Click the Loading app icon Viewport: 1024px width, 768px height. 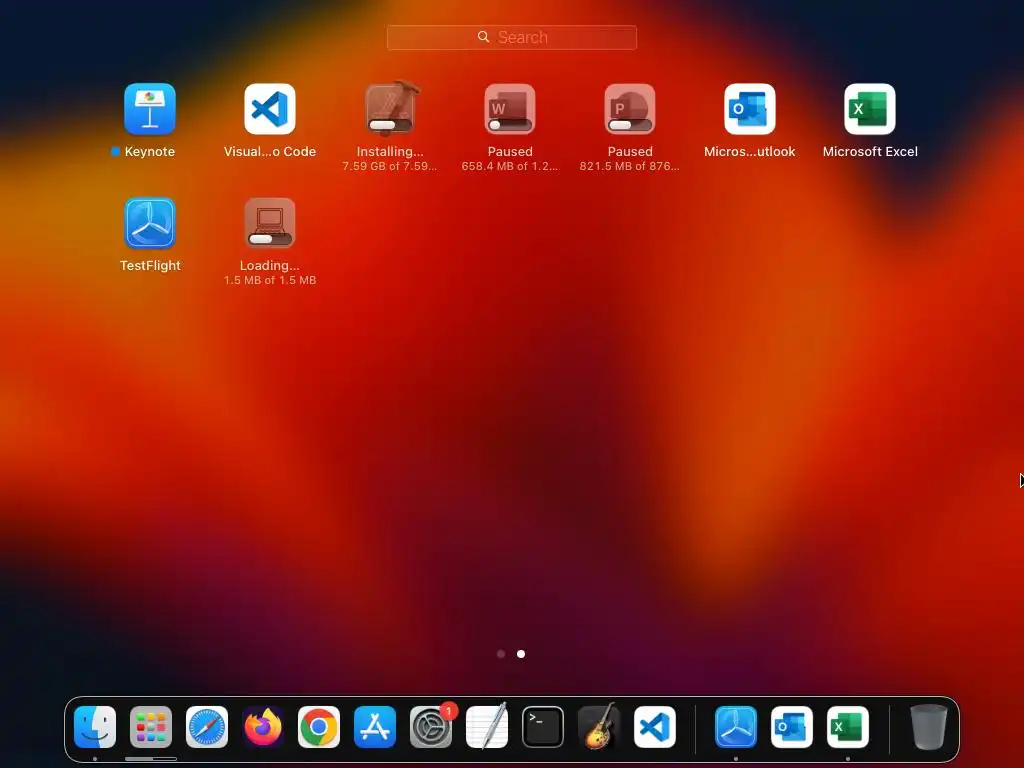tap(270, 223)
